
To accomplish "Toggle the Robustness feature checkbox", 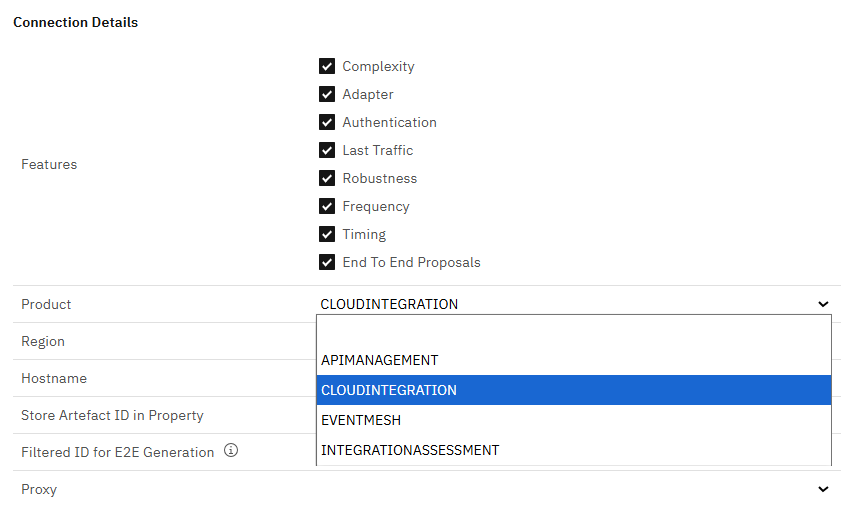I will (x=326, y=179).
